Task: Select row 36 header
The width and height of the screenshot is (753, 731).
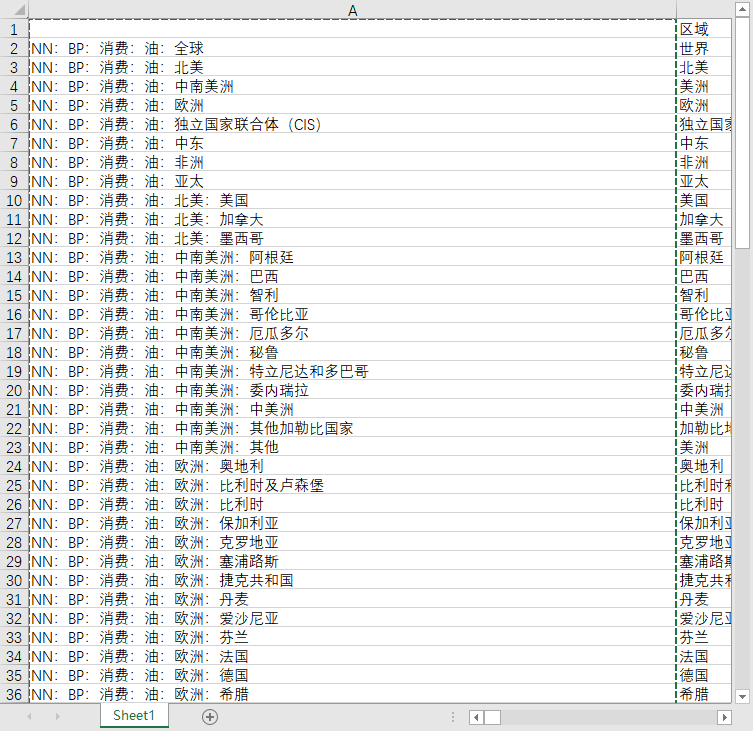Action: (14, 694)
